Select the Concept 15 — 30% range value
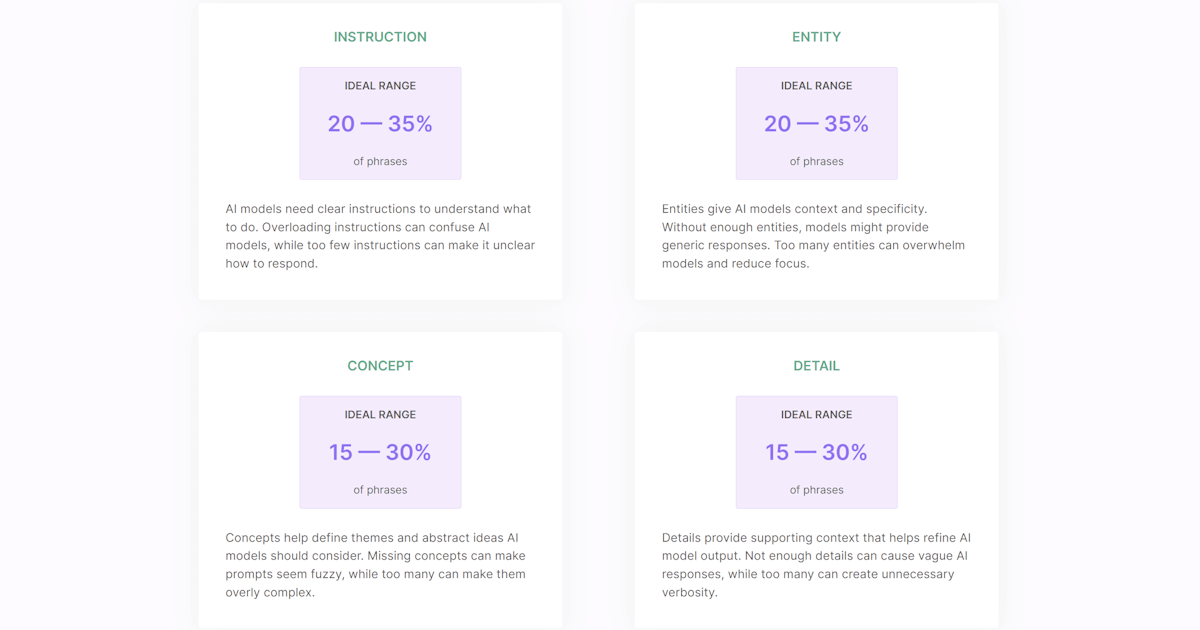Screen dimensions: 1200x630 380,453
